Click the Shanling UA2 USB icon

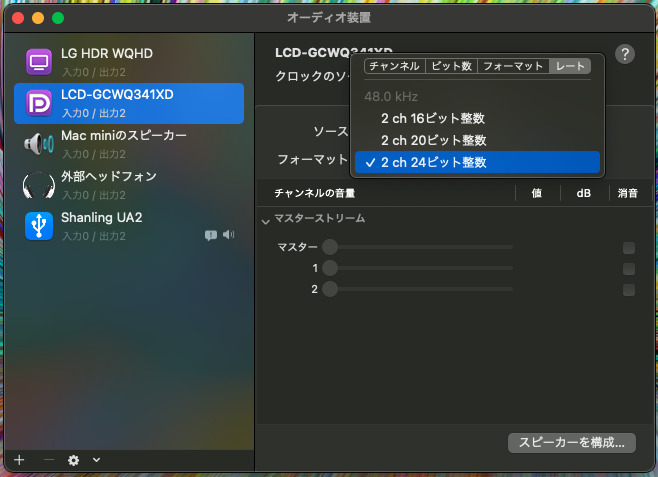39,226
